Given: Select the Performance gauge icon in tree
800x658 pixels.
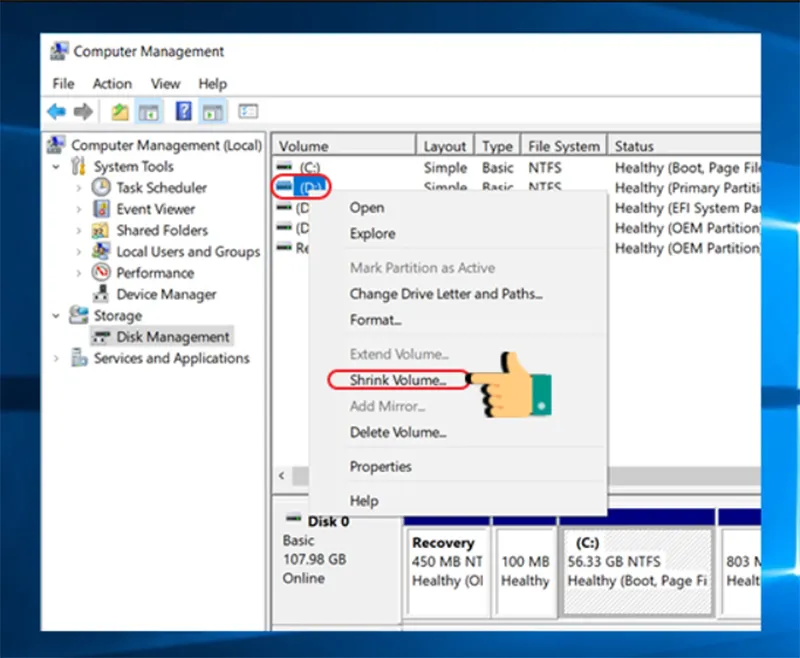Looking at the screenshot, I should coord(101,272).
